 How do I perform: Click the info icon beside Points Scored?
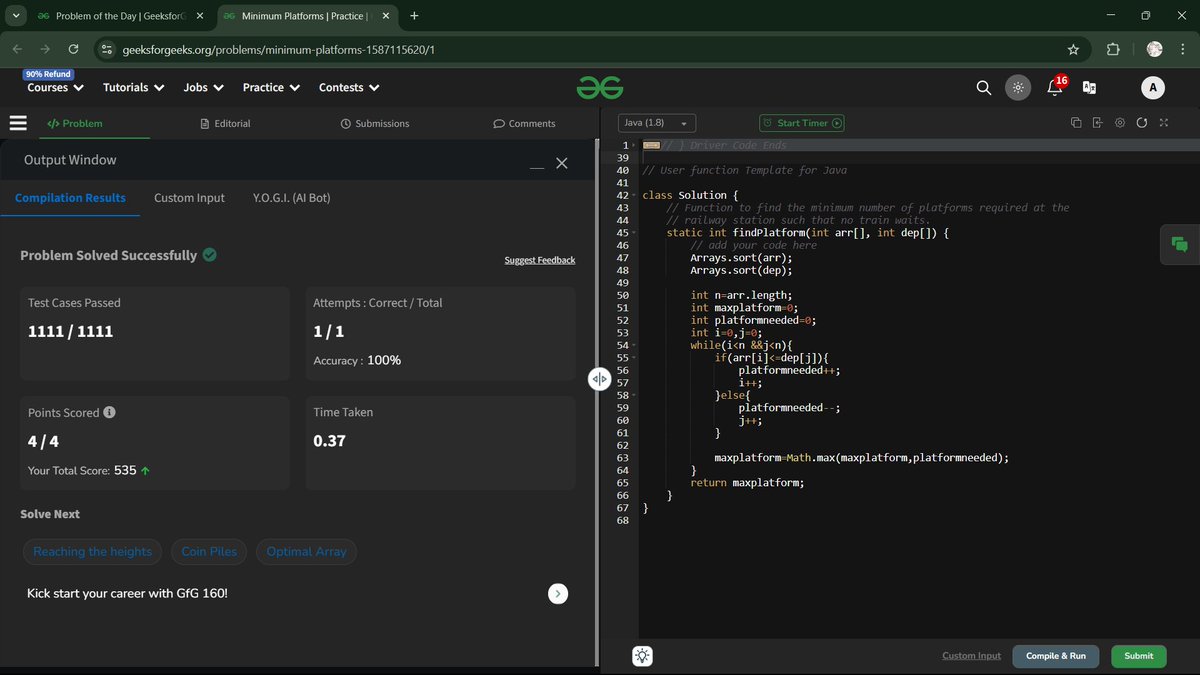coord(109,412)
